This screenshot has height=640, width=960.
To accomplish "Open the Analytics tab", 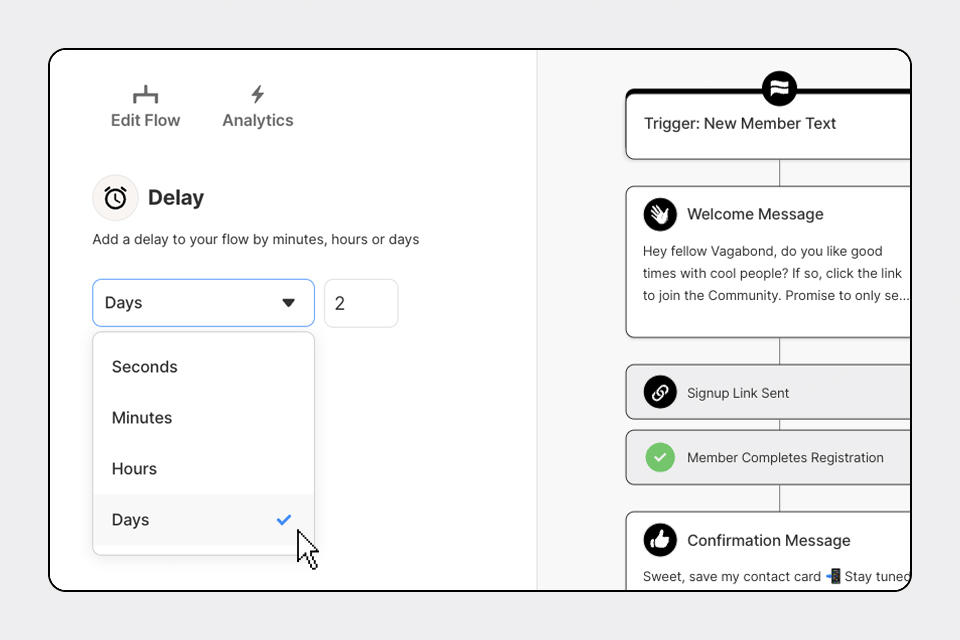I will (258, 120).
